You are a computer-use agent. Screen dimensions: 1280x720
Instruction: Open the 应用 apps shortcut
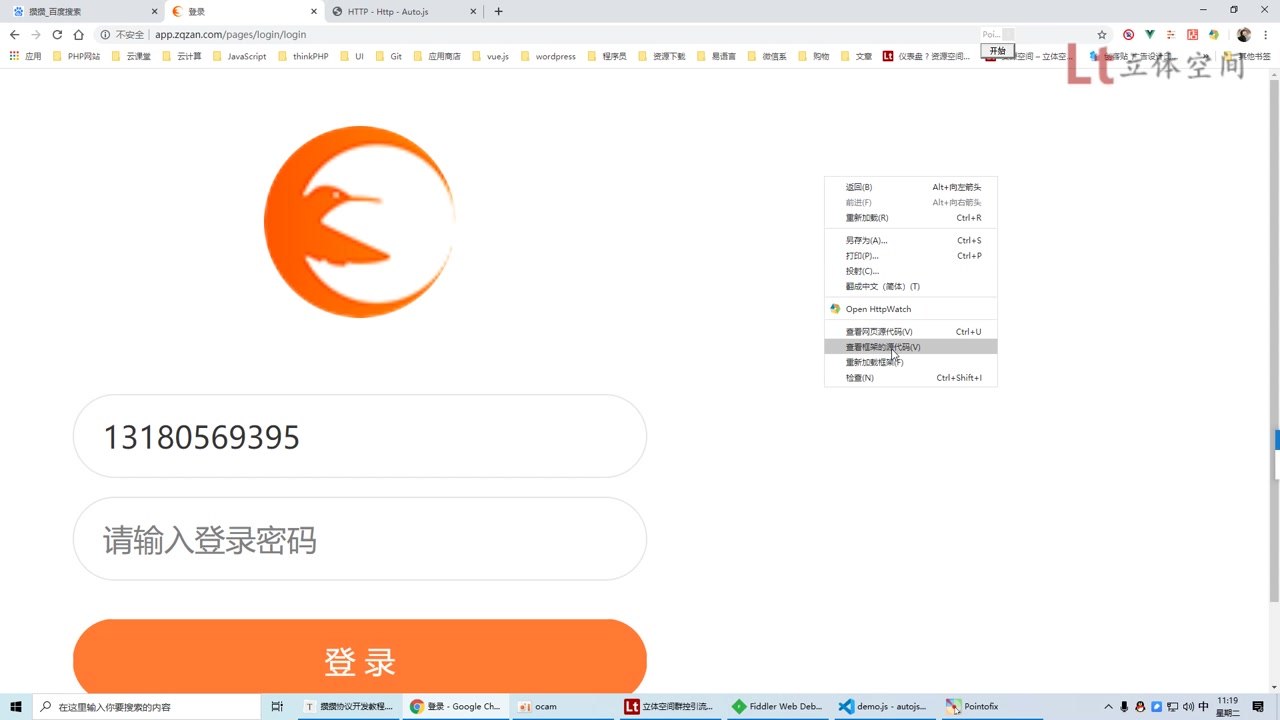click(26, 56)
